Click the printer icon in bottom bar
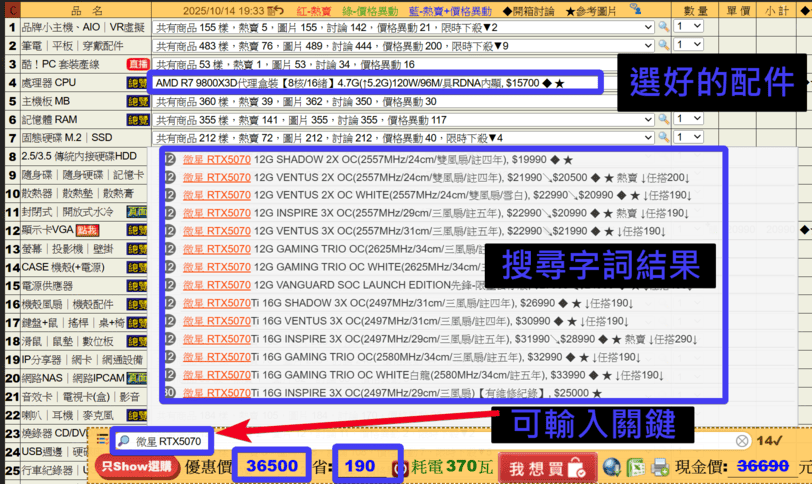This screenshot has width=812, height=484. coord(659,468)
